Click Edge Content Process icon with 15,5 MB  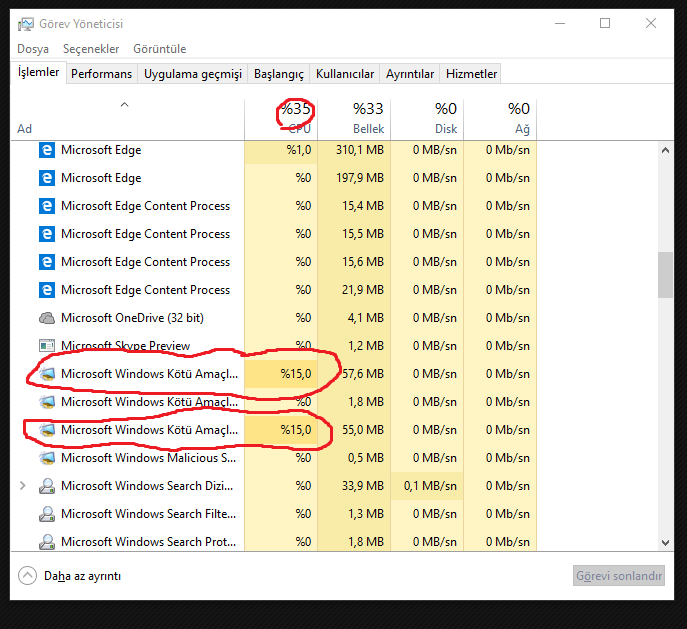click(x=47, y=234)
